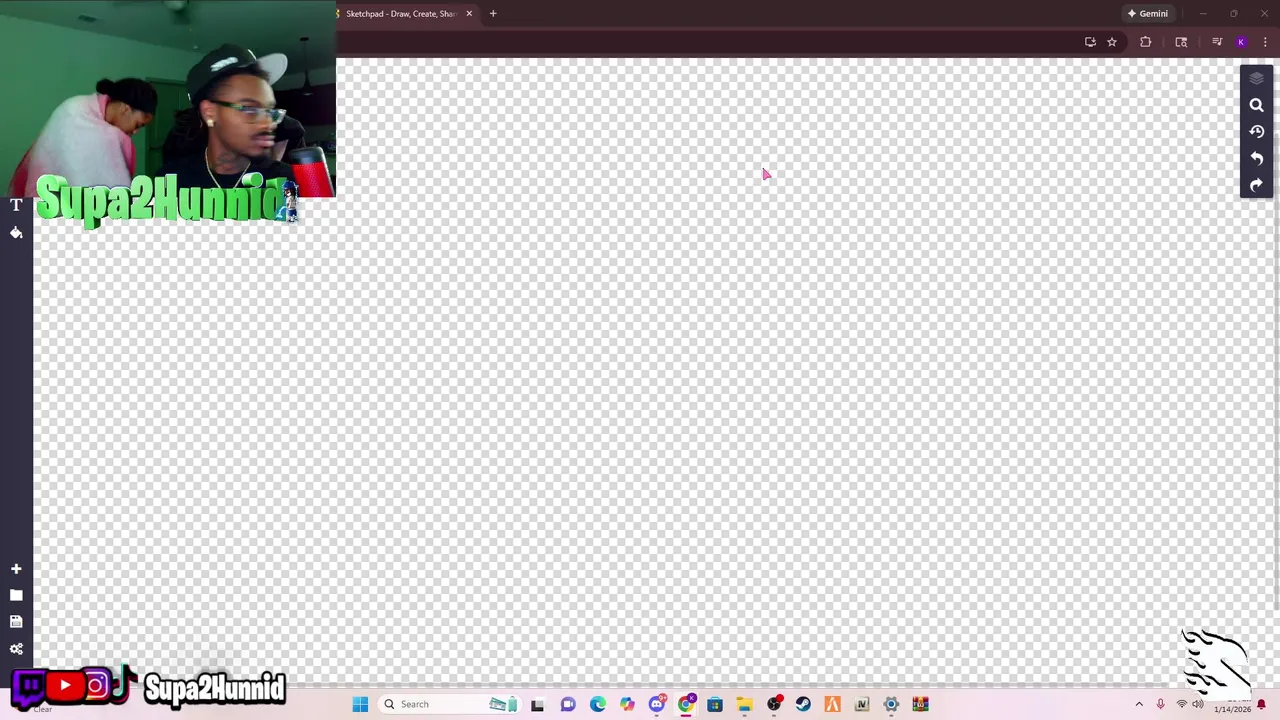Close the Sketchpad tab

469,14
